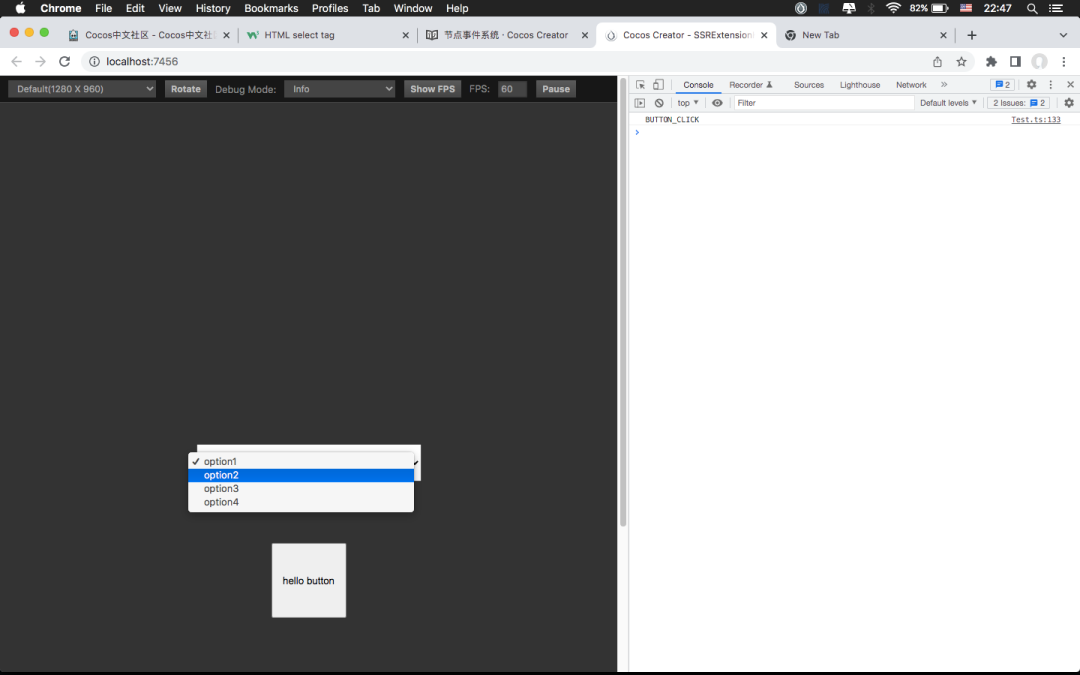The height and width of the screenshot is (675, 1080).
Task: Open the tab search chevron
Action: click(x=1063, y=35)
